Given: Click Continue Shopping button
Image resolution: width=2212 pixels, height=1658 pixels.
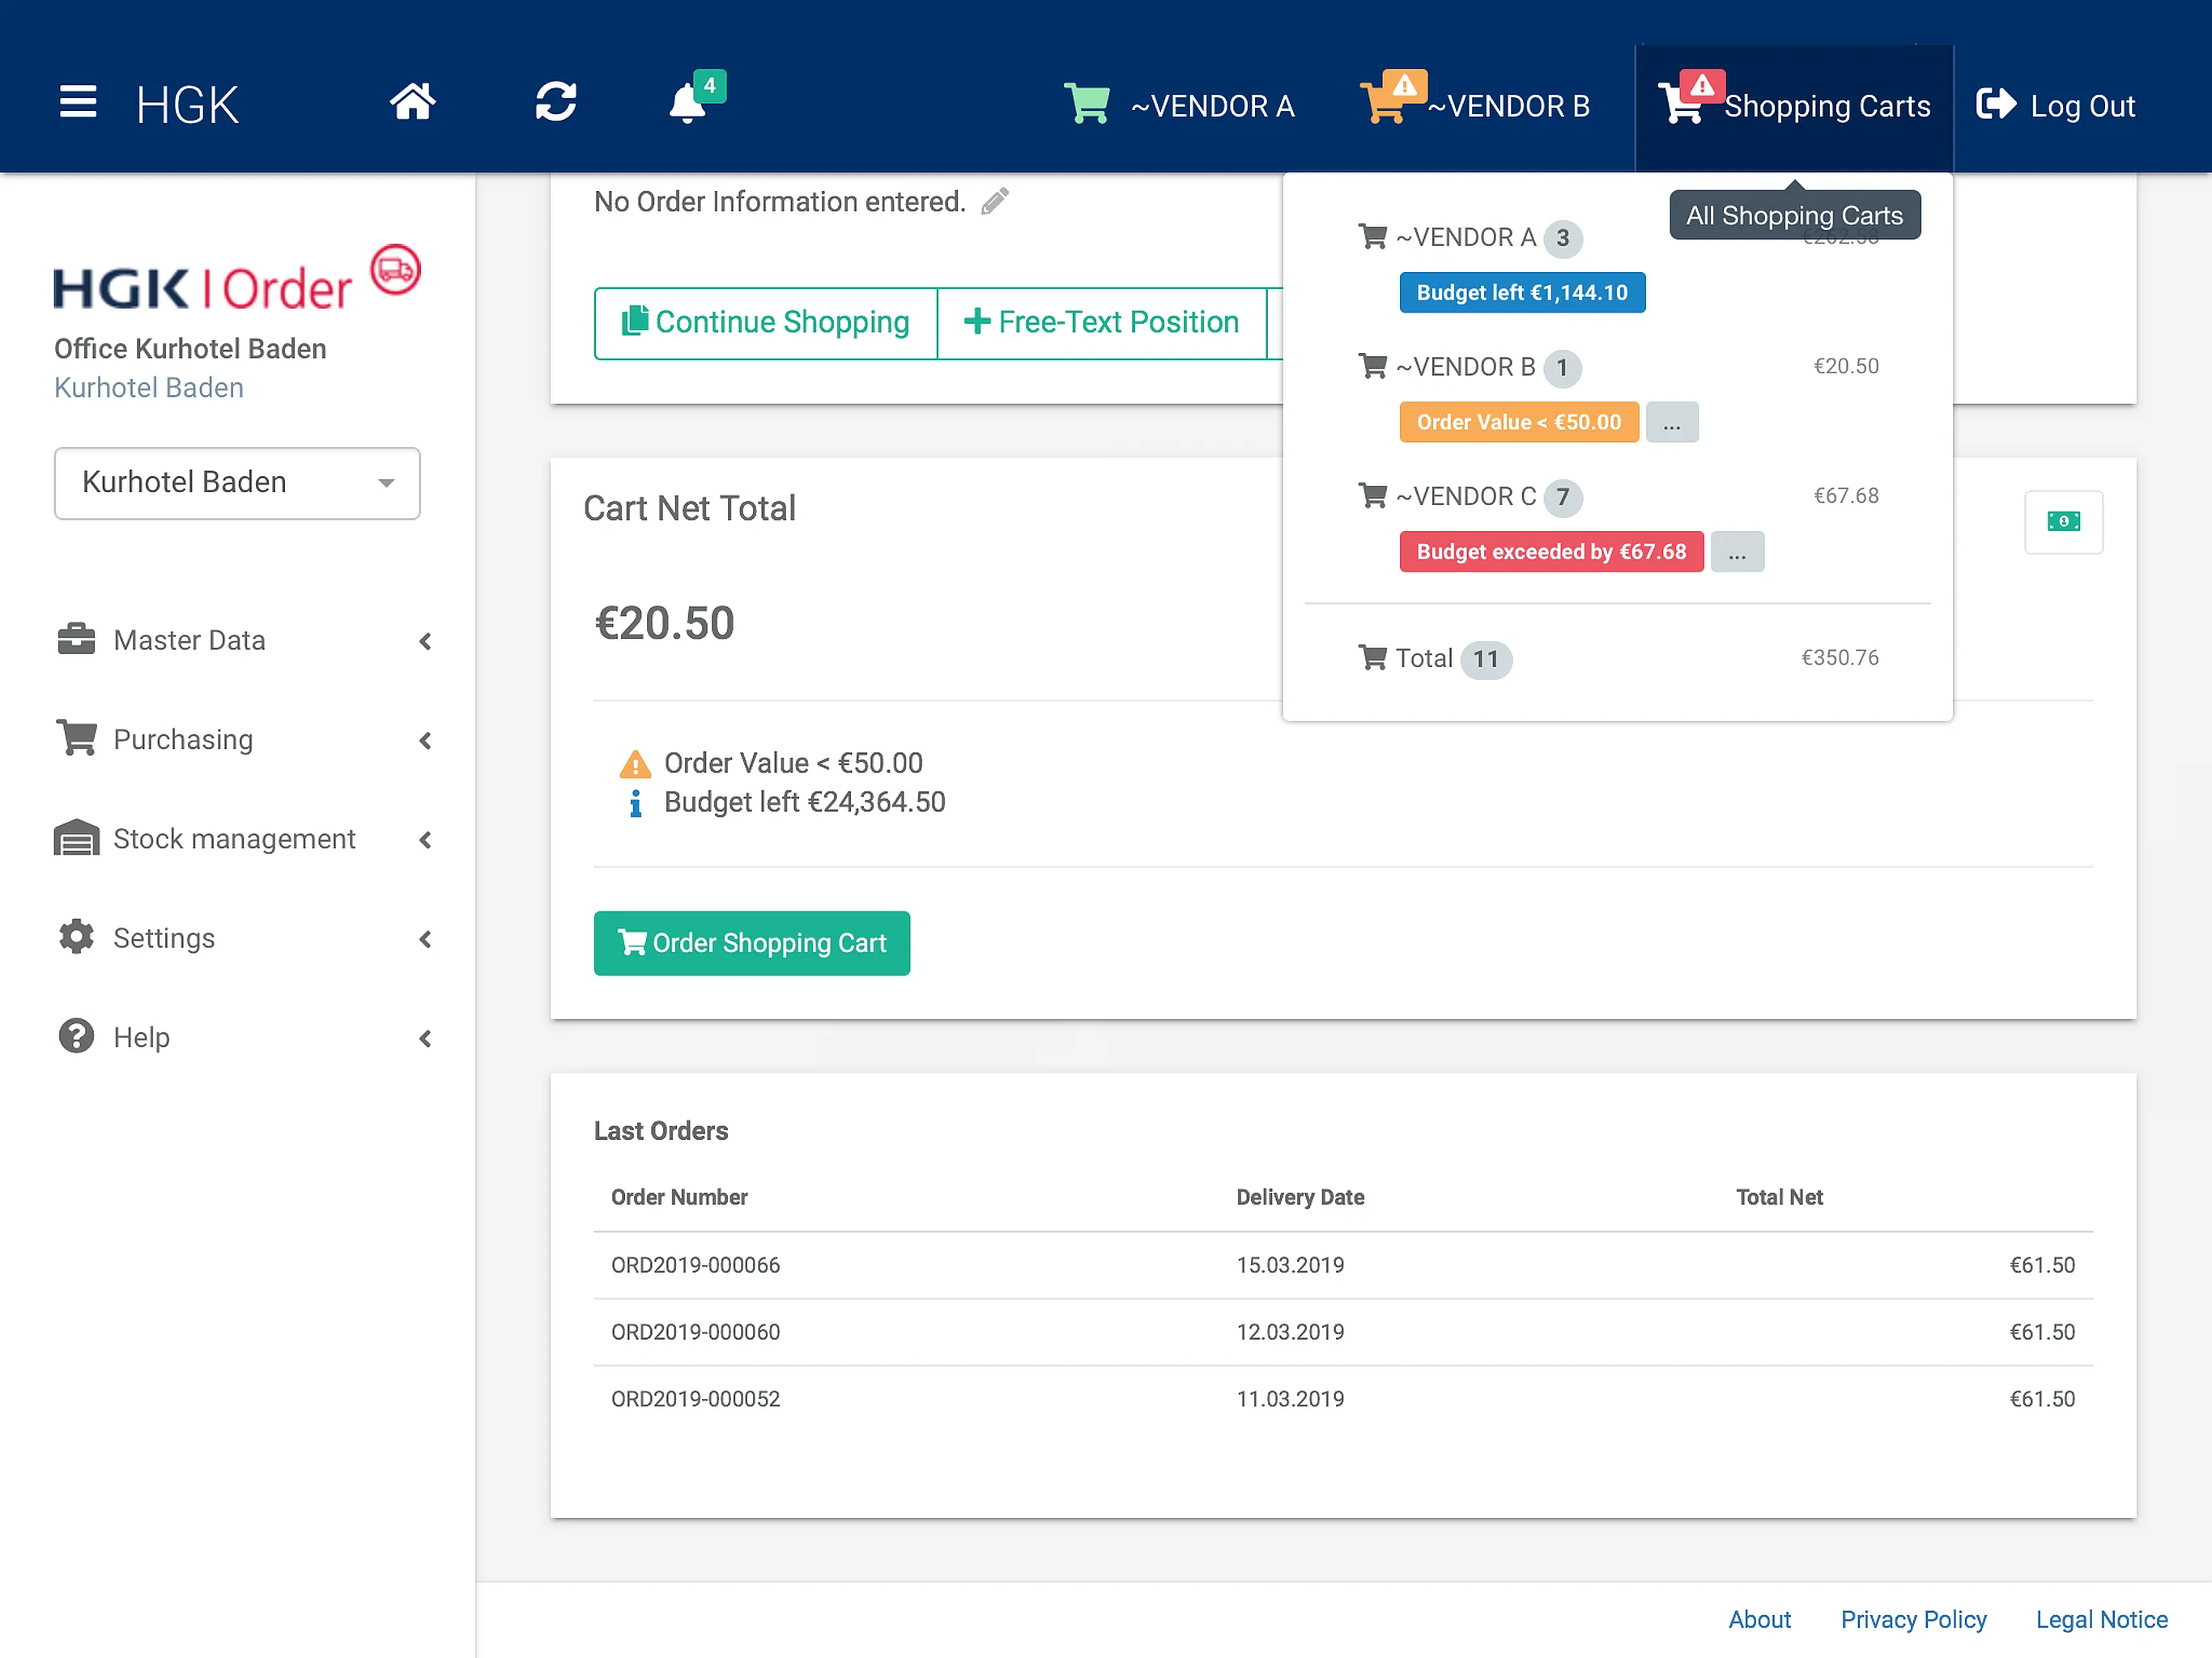Looking at the screenshot, I should 765,322.
